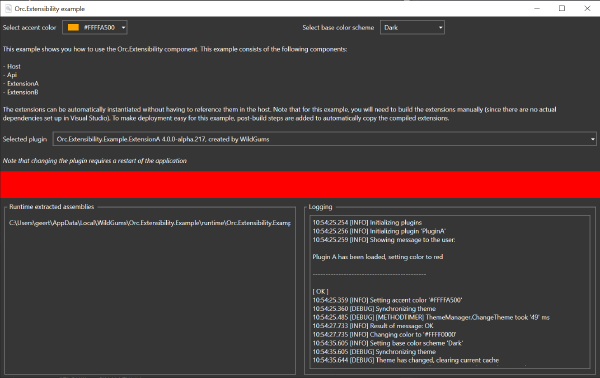Image resolution: width=600 pixels, height=378 pixels.
Task: Click the red plugin color banner
Action: click(x=300, y=184)
